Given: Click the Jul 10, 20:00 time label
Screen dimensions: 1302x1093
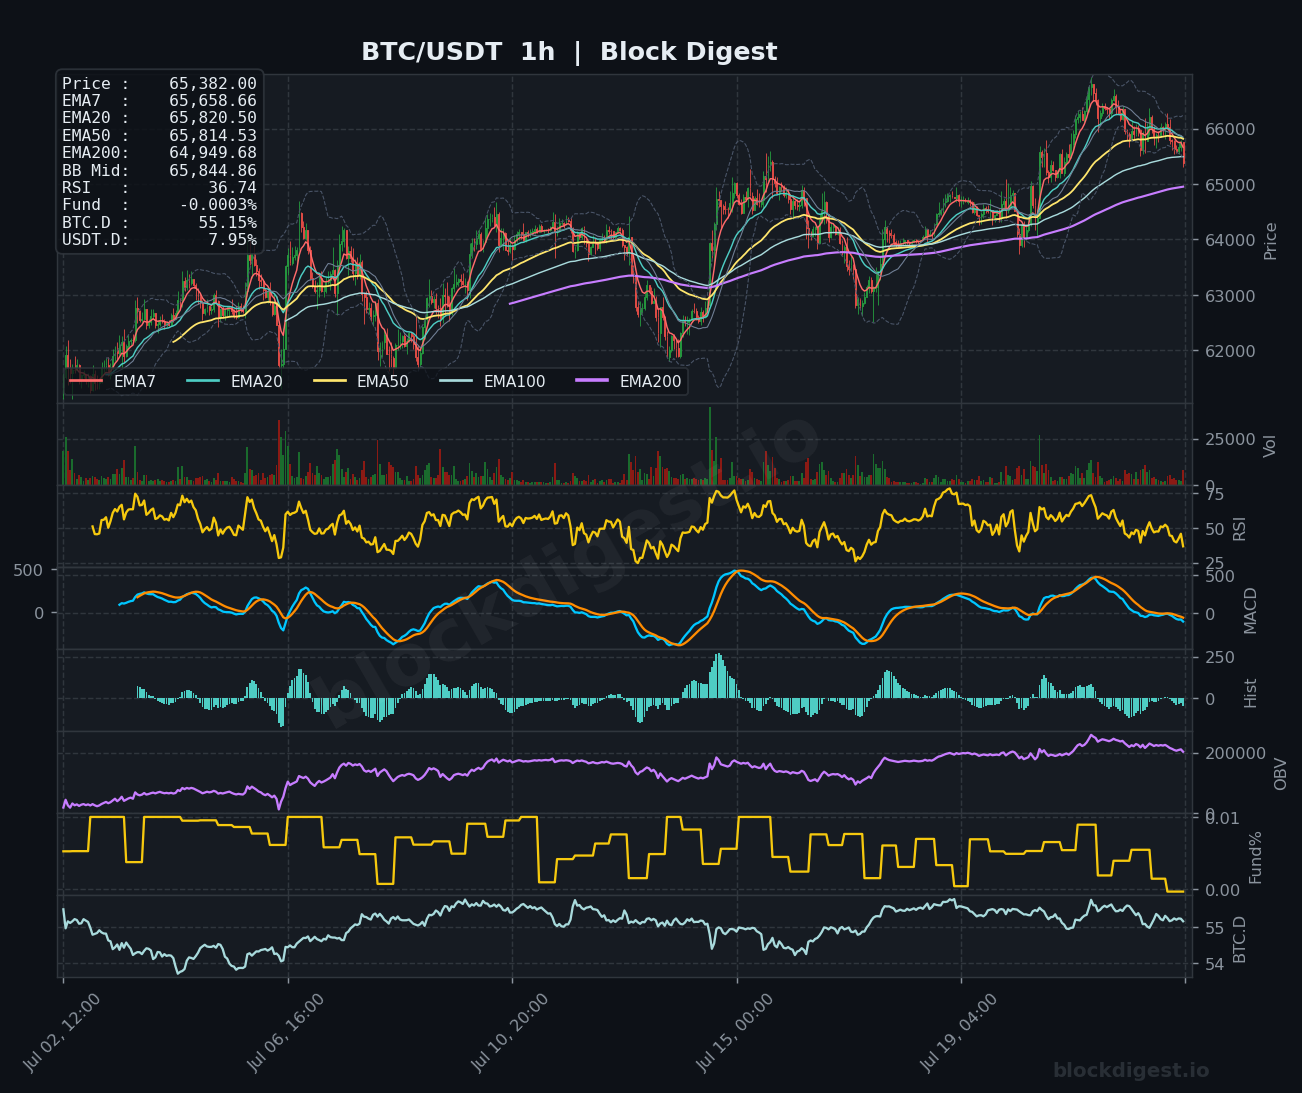Looking at the screenshot, I should tap(511, 1033).
